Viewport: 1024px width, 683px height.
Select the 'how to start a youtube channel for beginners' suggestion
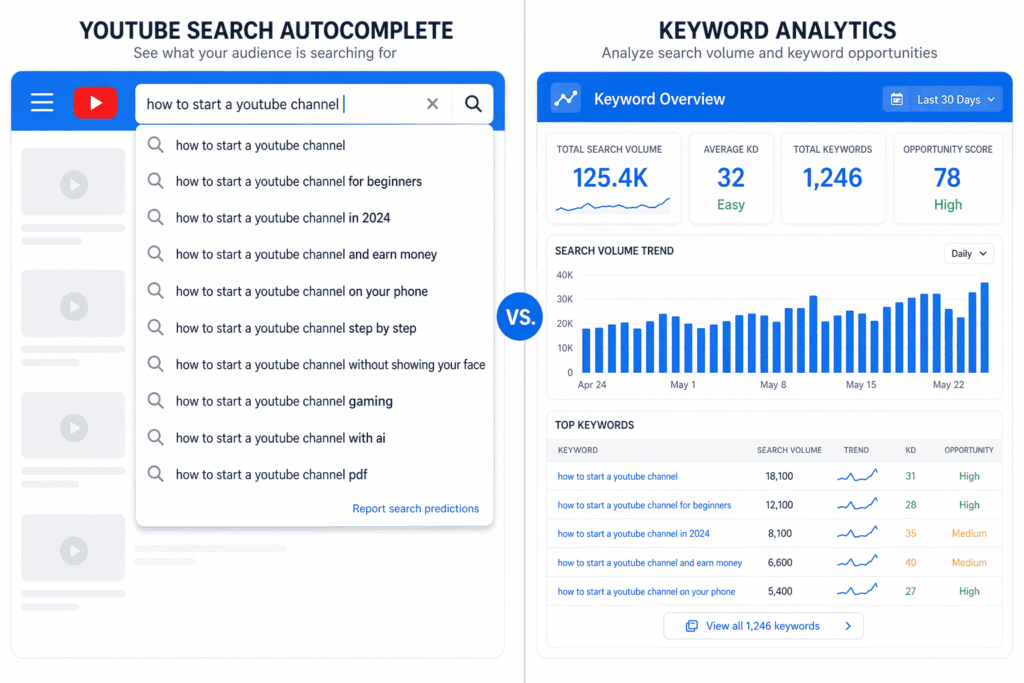(x=298, y=181)
